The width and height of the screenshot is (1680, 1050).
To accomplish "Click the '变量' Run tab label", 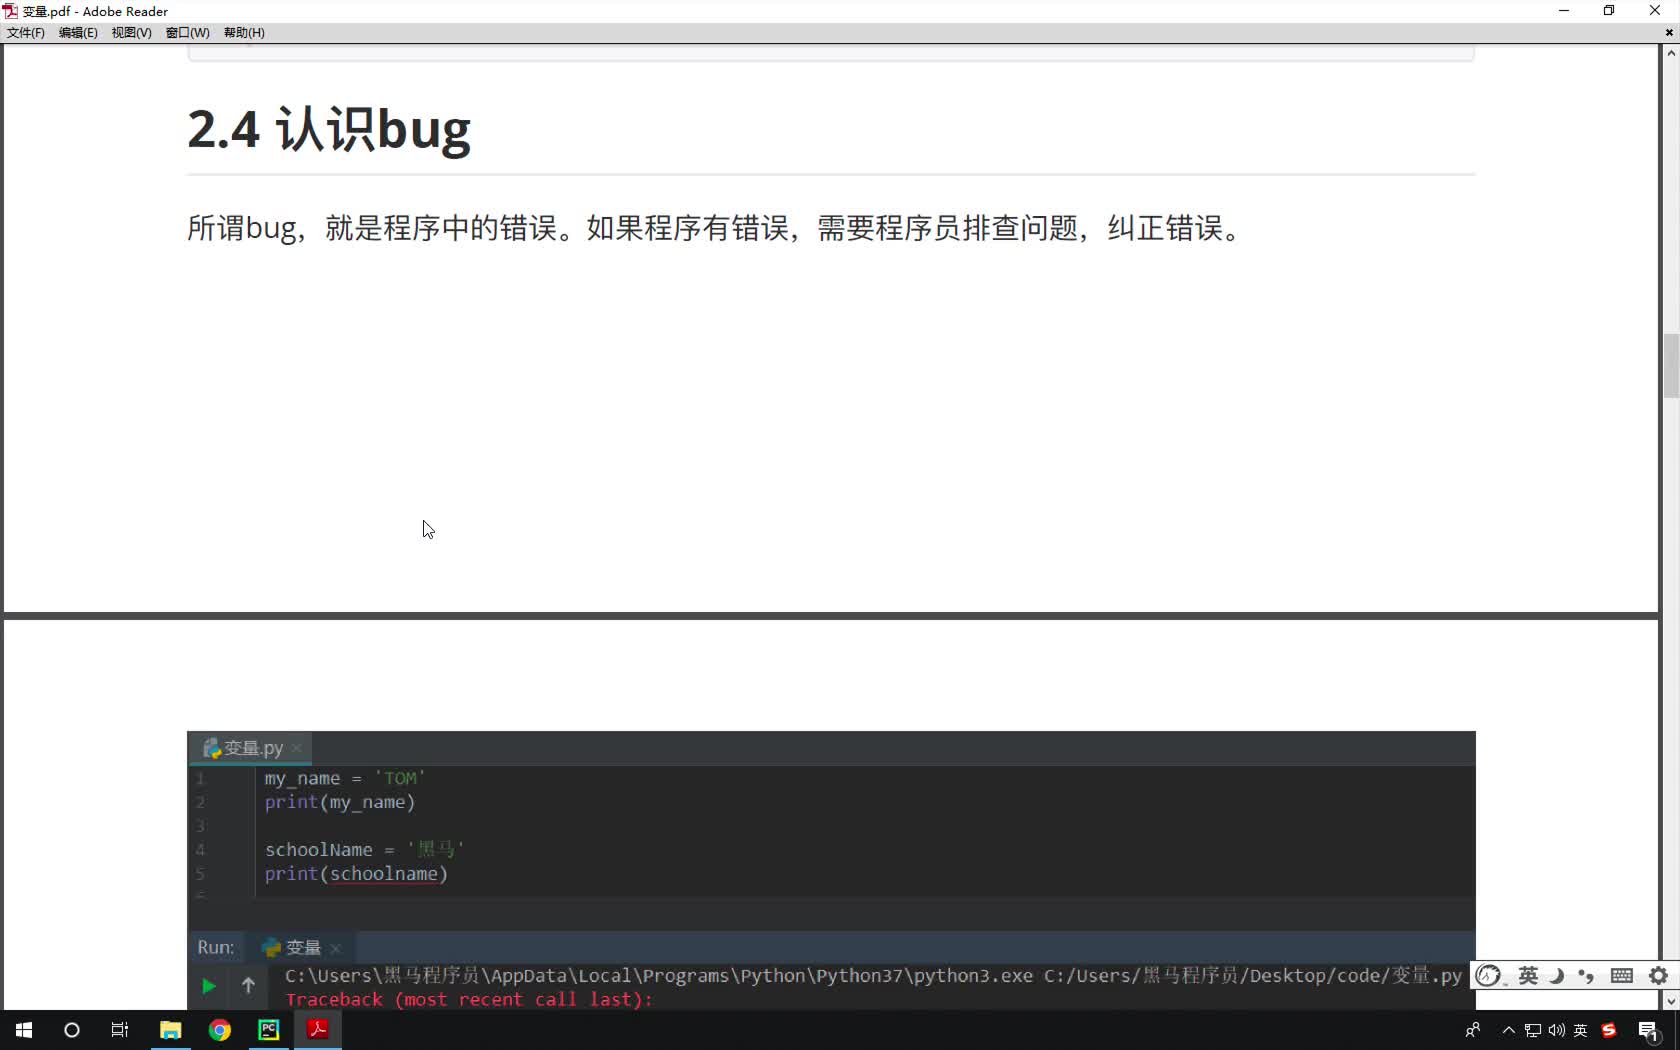I will tap(303, 947).
